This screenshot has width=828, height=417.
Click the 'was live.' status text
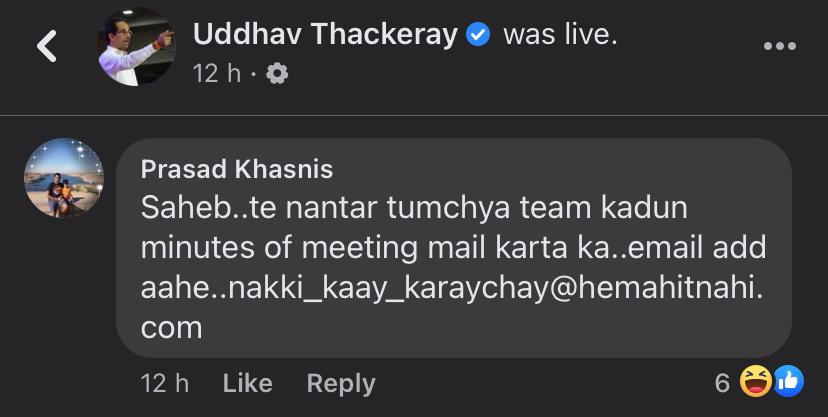pos(561,36)
